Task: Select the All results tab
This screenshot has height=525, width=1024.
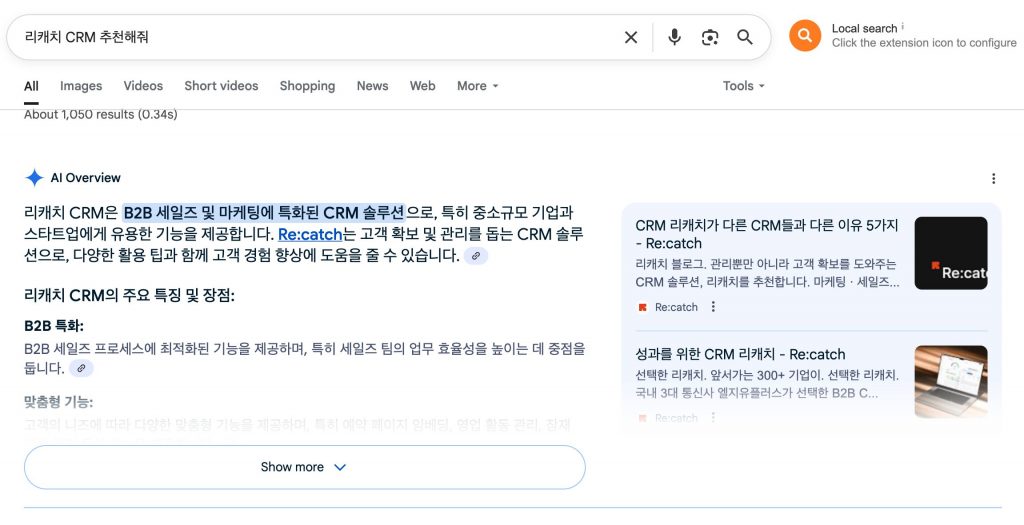Action: coord(31,86)
